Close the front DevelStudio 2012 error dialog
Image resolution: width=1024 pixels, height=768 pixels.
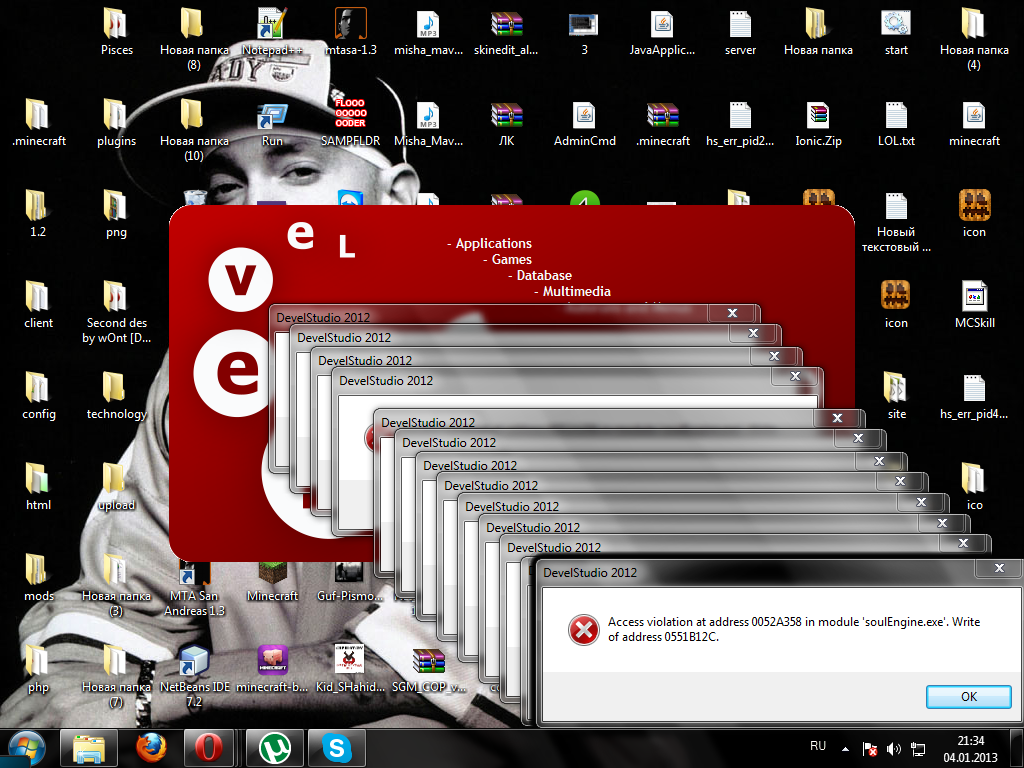click(999, 568)
